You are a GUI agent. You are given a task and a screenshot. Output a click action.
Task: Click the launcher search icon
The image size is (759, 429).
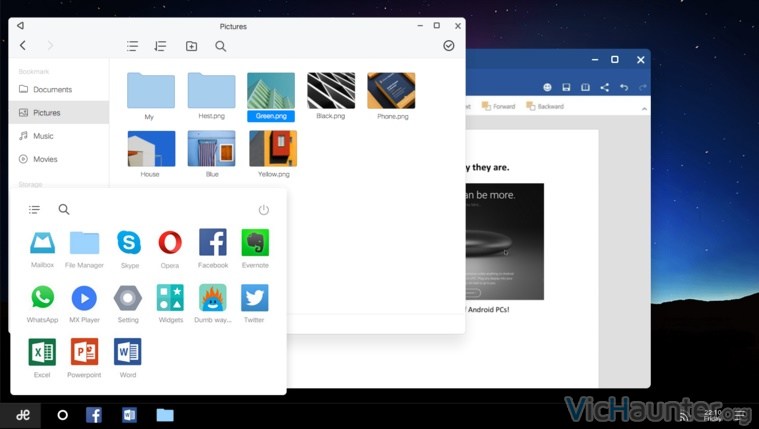click(x=64, y=209)
